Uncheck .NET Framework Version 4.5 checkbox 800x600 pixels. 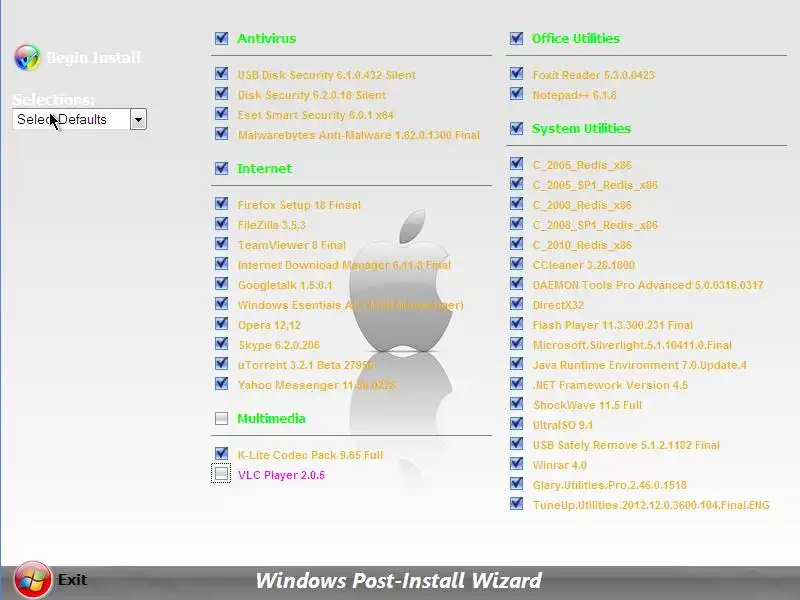tap(516, 384)
